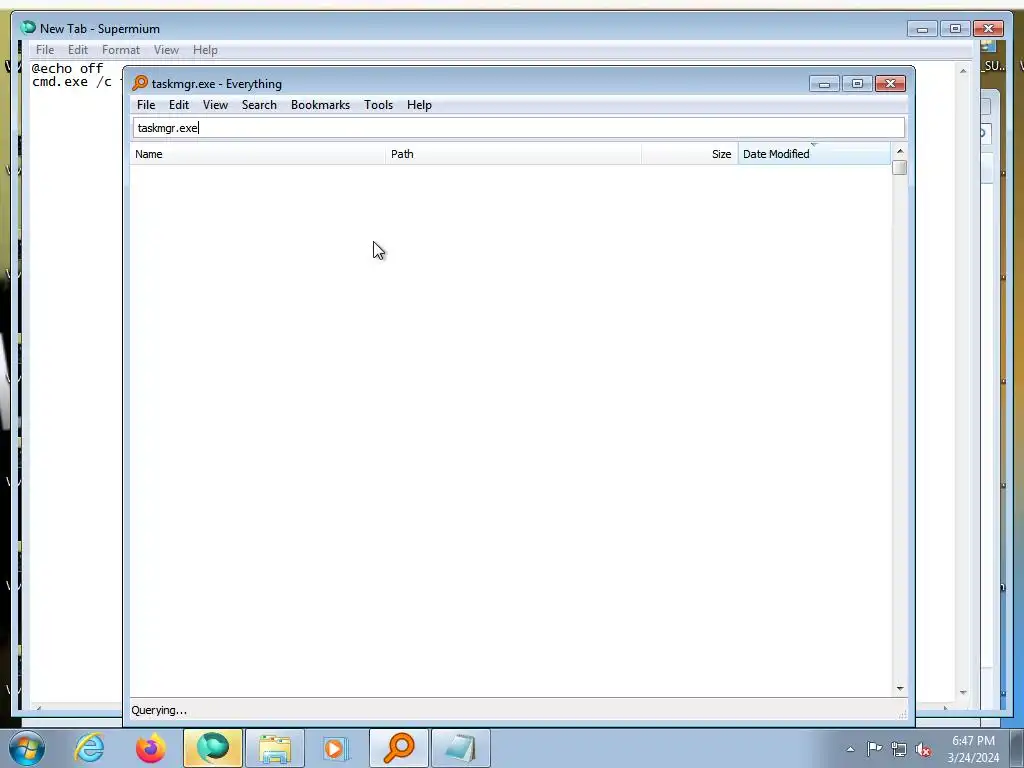The height and width of the screenshot is (768, 1024).
Task: Sort results by Name column header
Action: pyautogui.click(x=257, y=154)
